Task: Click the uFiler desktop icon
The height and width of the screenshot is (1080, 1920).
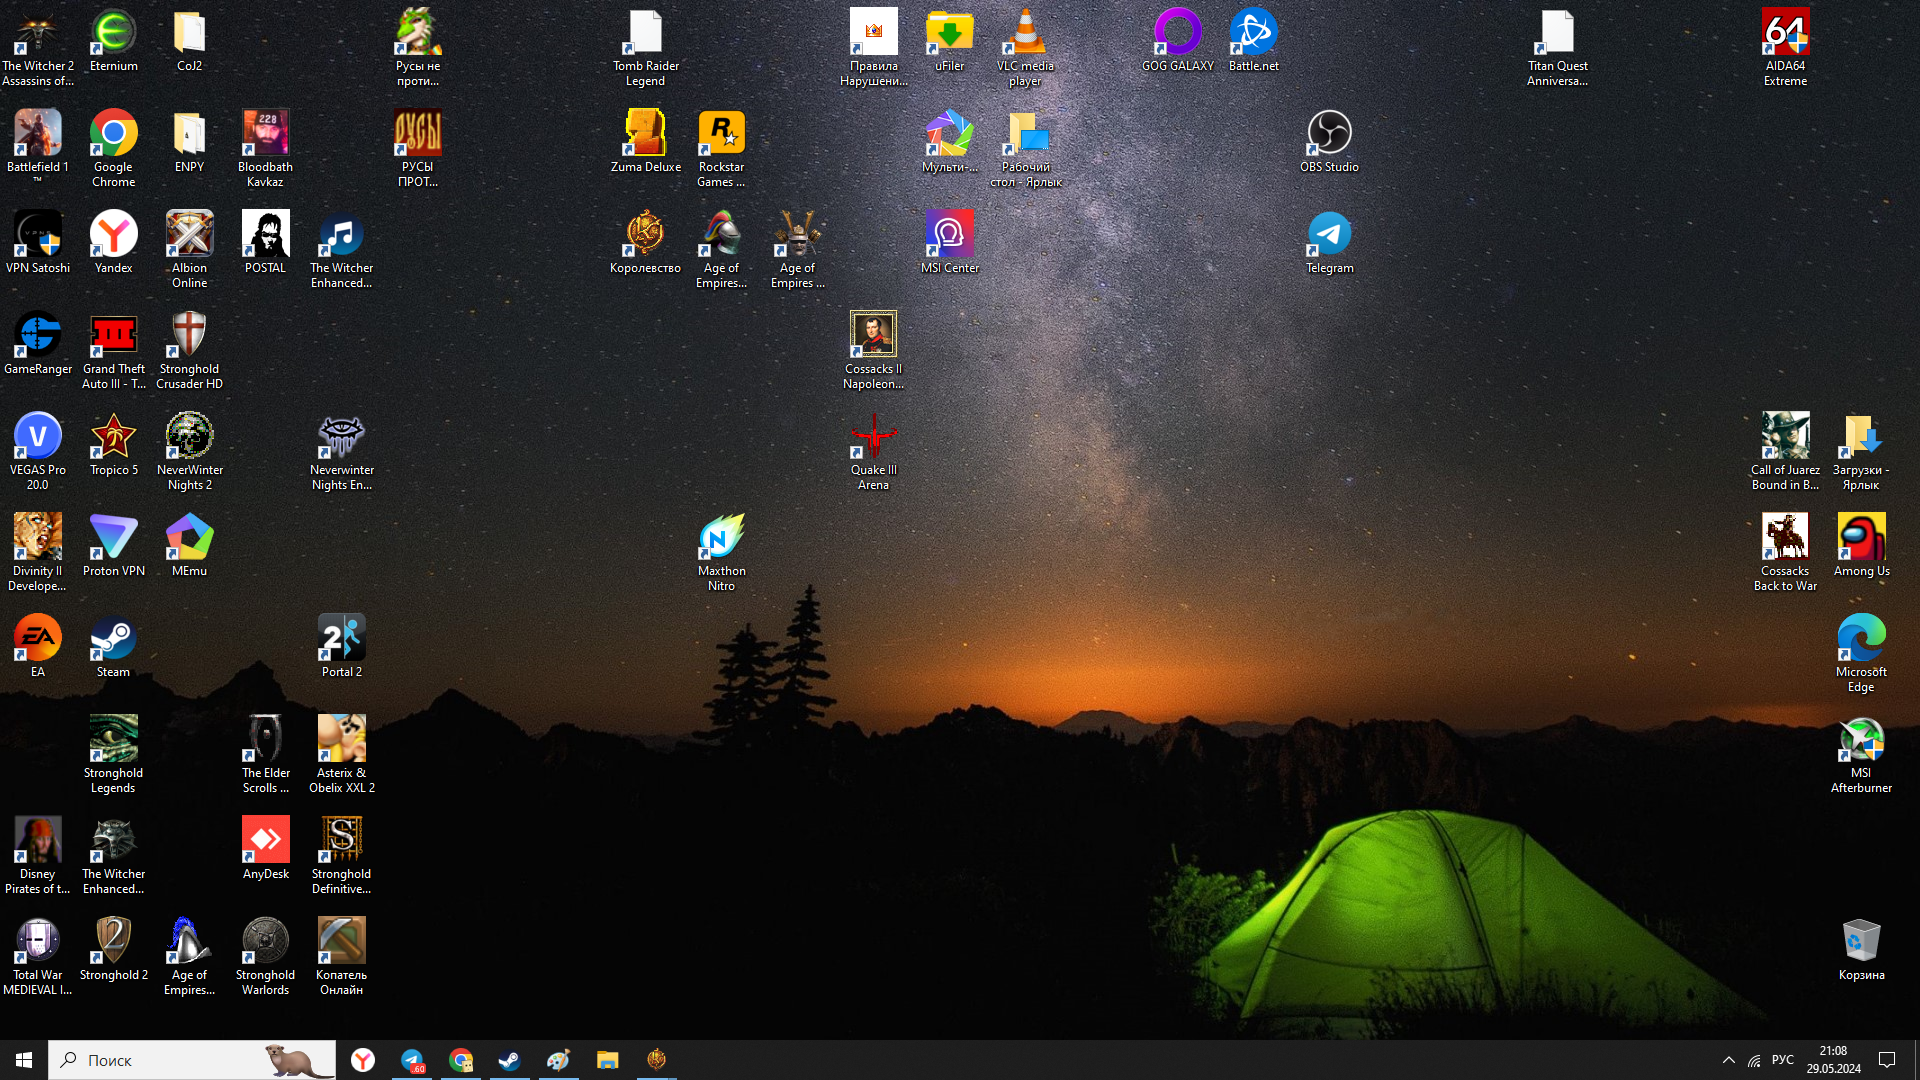Action: click(x=950, y=32)
